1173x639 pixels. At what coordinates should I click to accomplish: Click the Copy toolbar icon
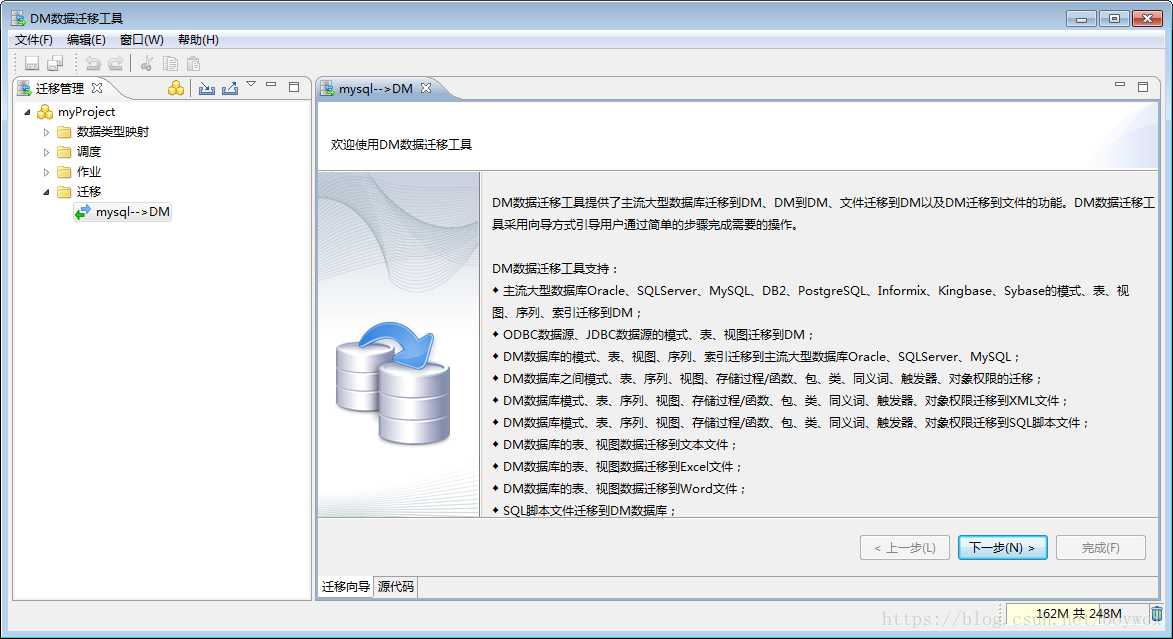pyautogui.click(x=171, y=64)
